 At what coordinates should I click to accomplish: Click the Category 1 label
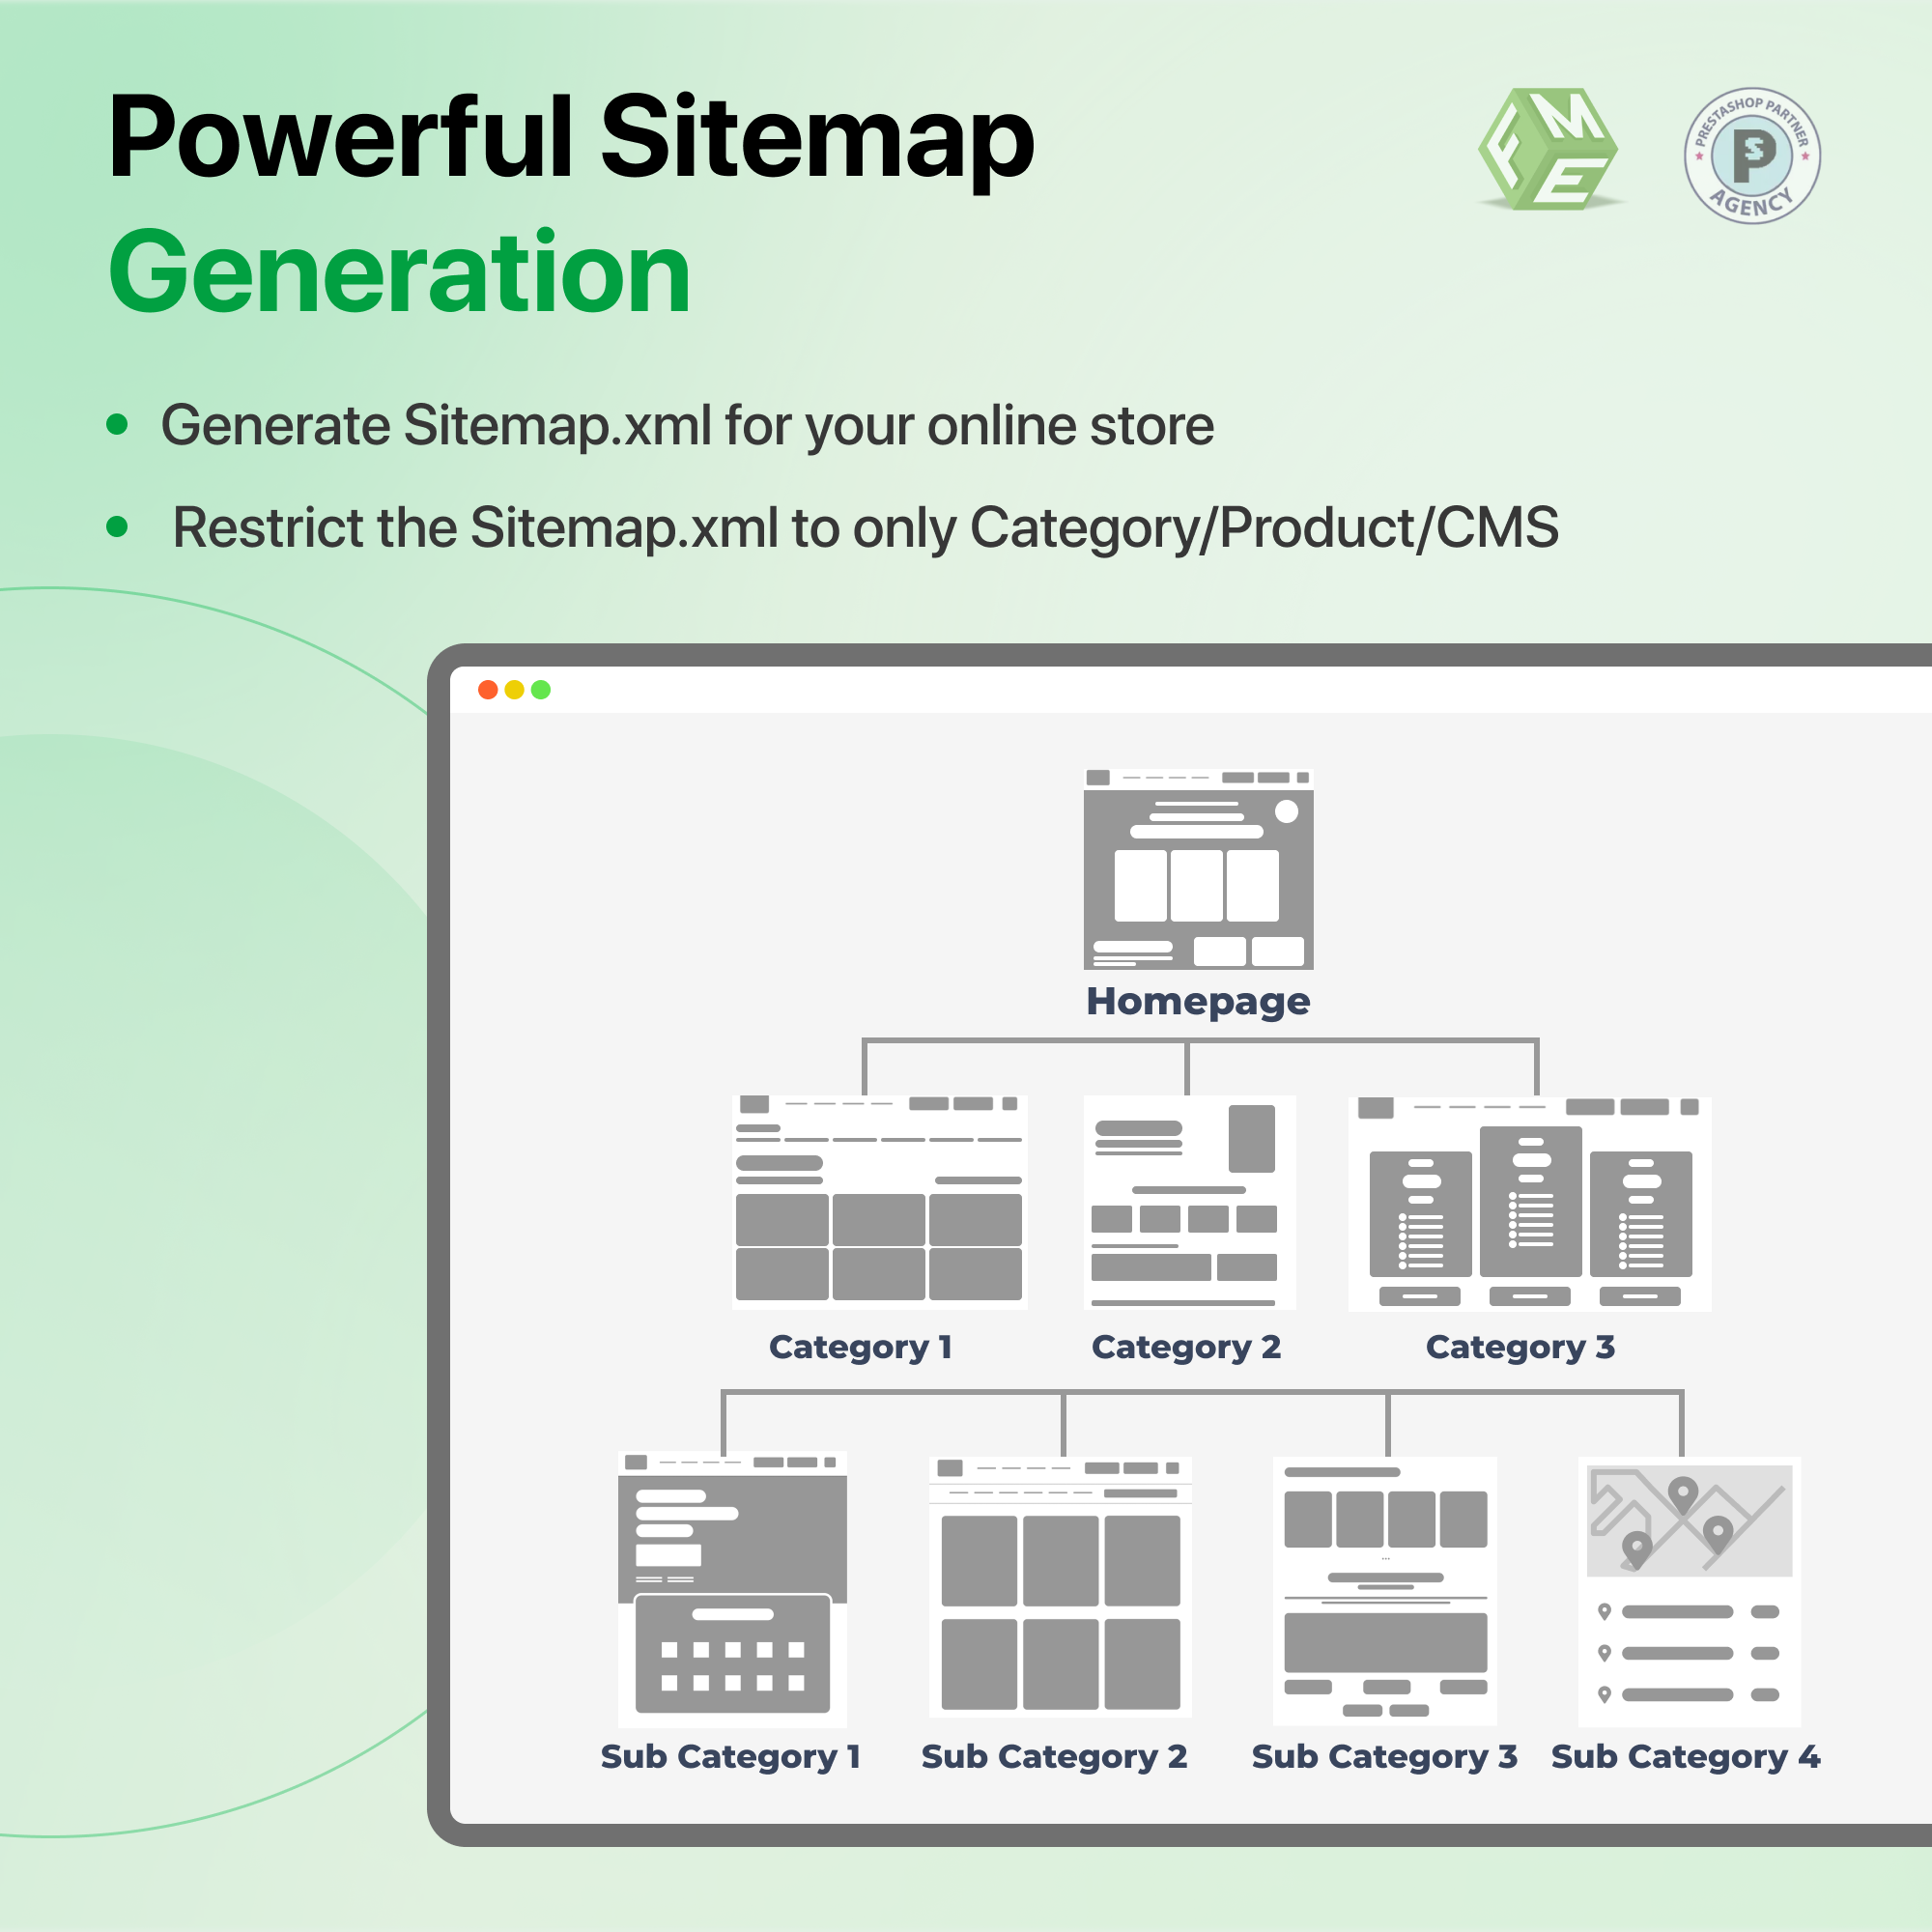(x=860, y=1347)
